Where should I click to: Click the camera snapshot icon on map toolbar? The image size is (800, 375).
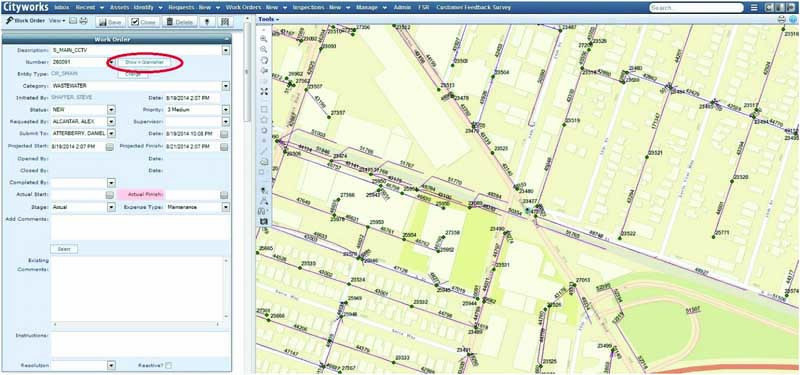pyautogui.click(x=264, y=221)
